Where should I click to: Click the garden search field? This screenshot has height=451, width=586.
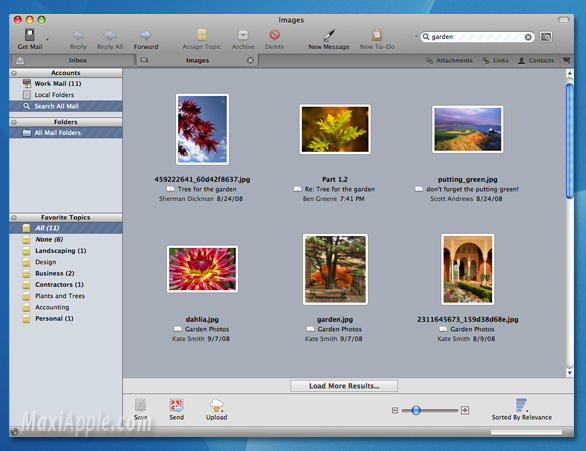pyautogui.click(x=478, y=37)
